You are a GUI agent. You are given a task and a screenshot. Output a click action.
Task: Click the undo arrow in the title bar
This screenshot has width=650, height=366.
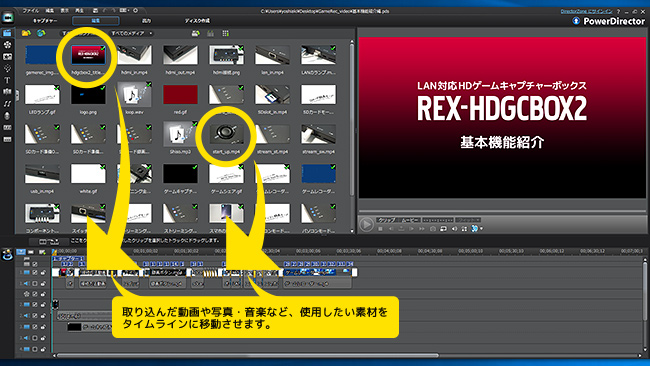(104, 11)
